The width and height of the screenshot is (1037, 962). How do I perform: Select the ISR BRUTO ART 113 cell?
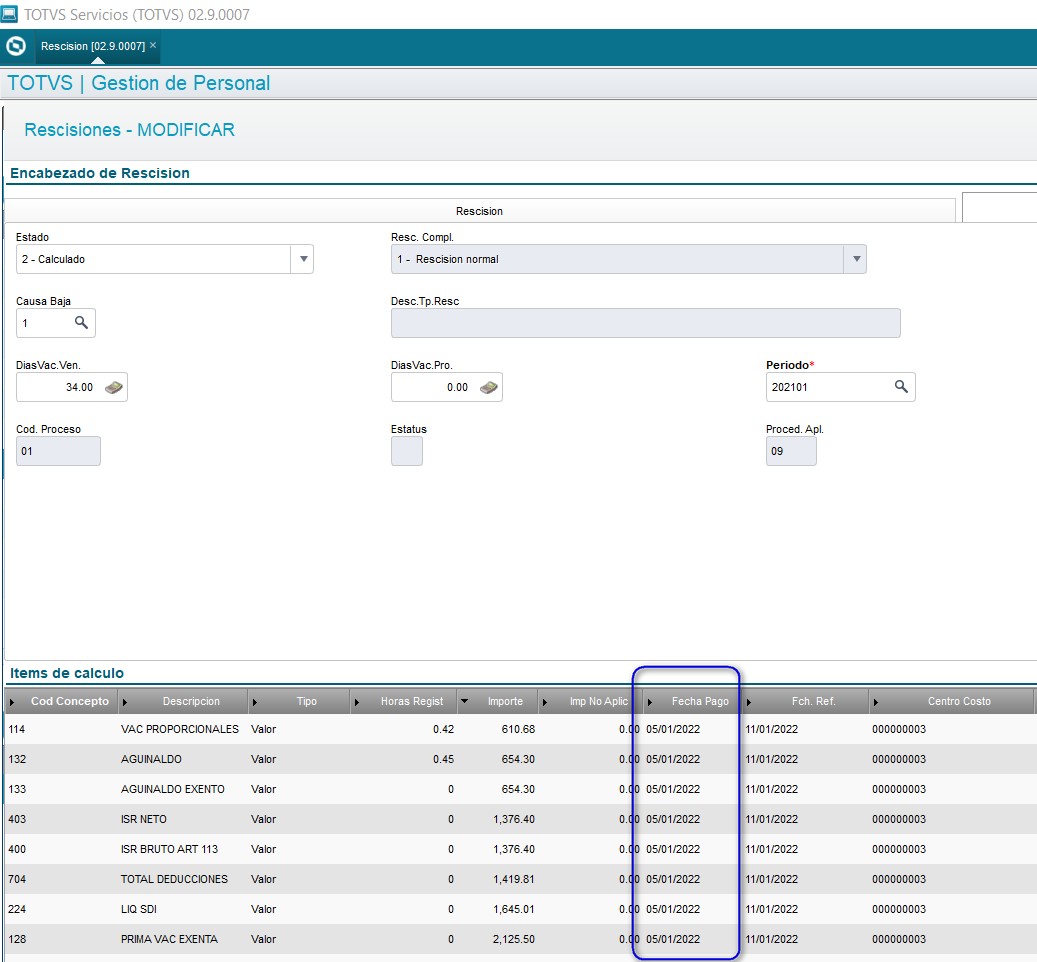pyautogui.click(x=169, y=849)
